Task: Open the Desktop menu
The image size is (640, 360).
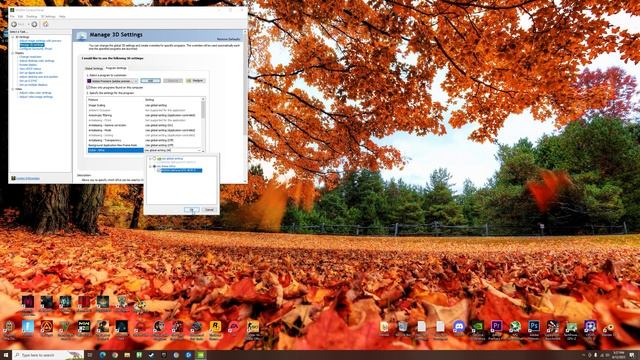Action: pos(31,17)
